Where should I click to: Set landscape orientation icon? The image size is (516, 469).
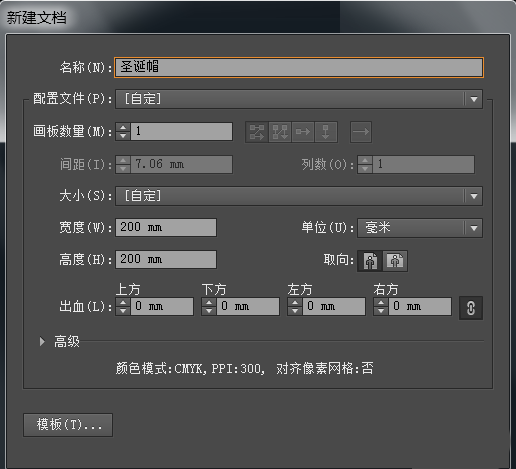coord(395,261)
